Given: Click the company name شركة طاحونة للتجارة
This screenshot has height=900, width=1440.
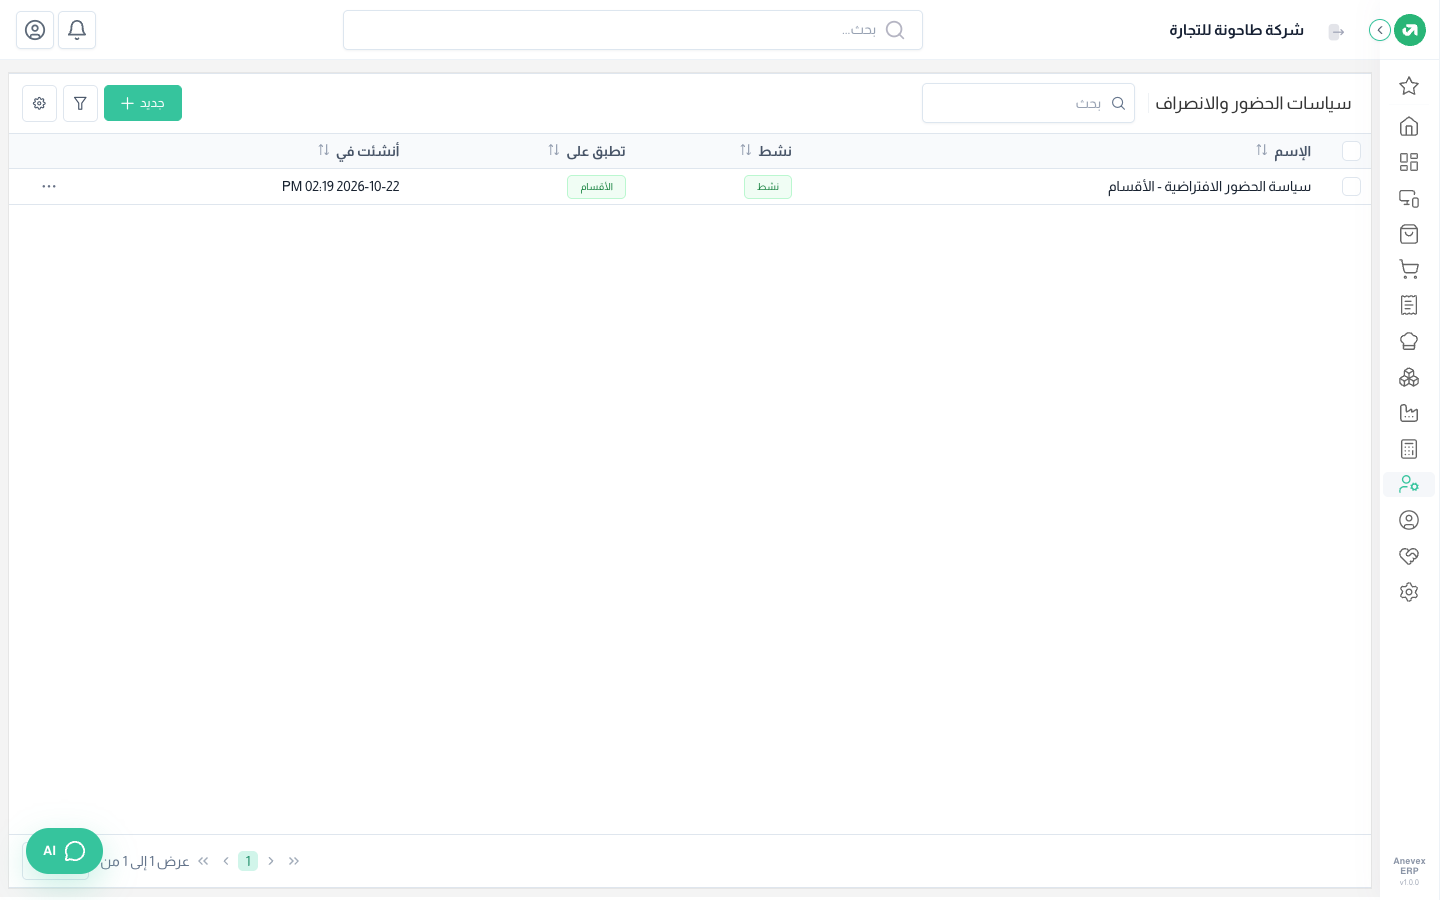Looking at the screenshot, I should [1237, 30].
